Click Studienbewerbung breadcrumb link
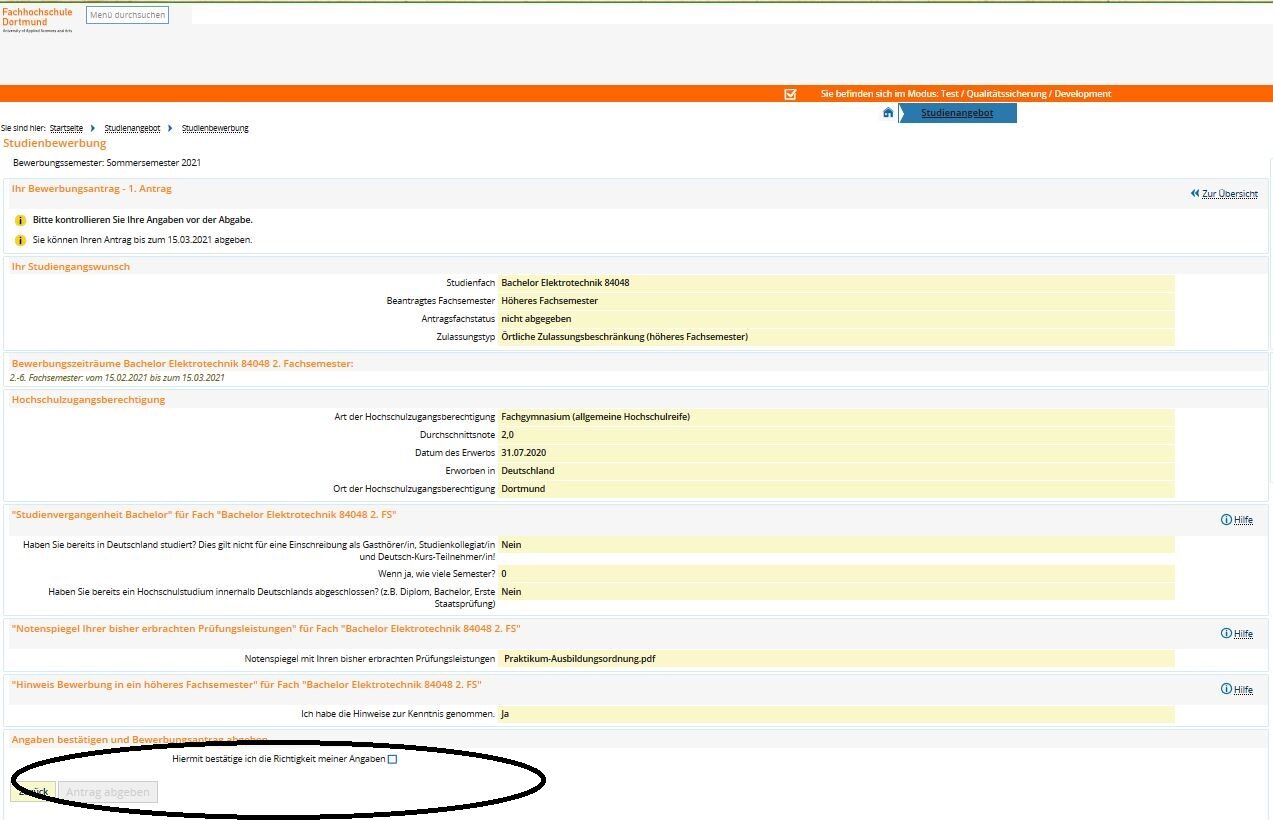Image resolution: width=1273 pixels, height=820 pixels. point(215,128)
